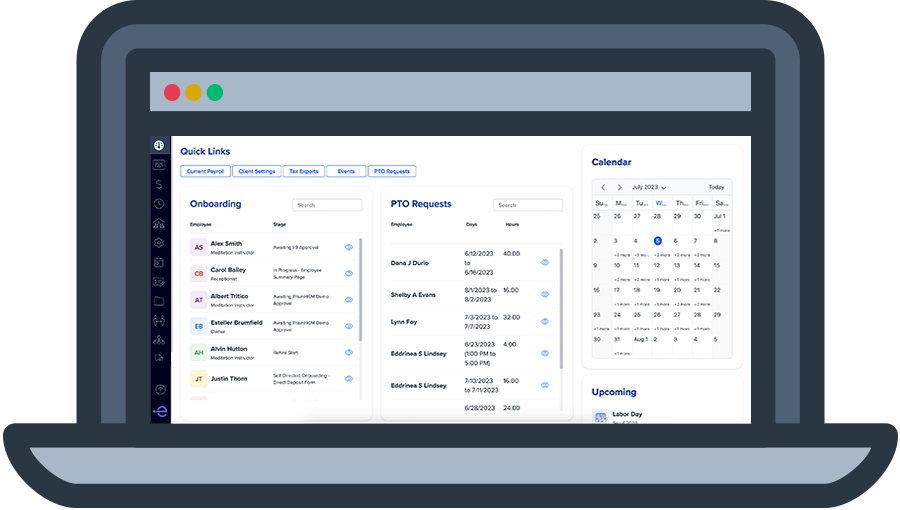Image resolution: width=900 pixels, height=510 pixels.
Task: Click Eddrinea S Lindsey 6/23/2023 eye icon
Action: pos(545,353)
